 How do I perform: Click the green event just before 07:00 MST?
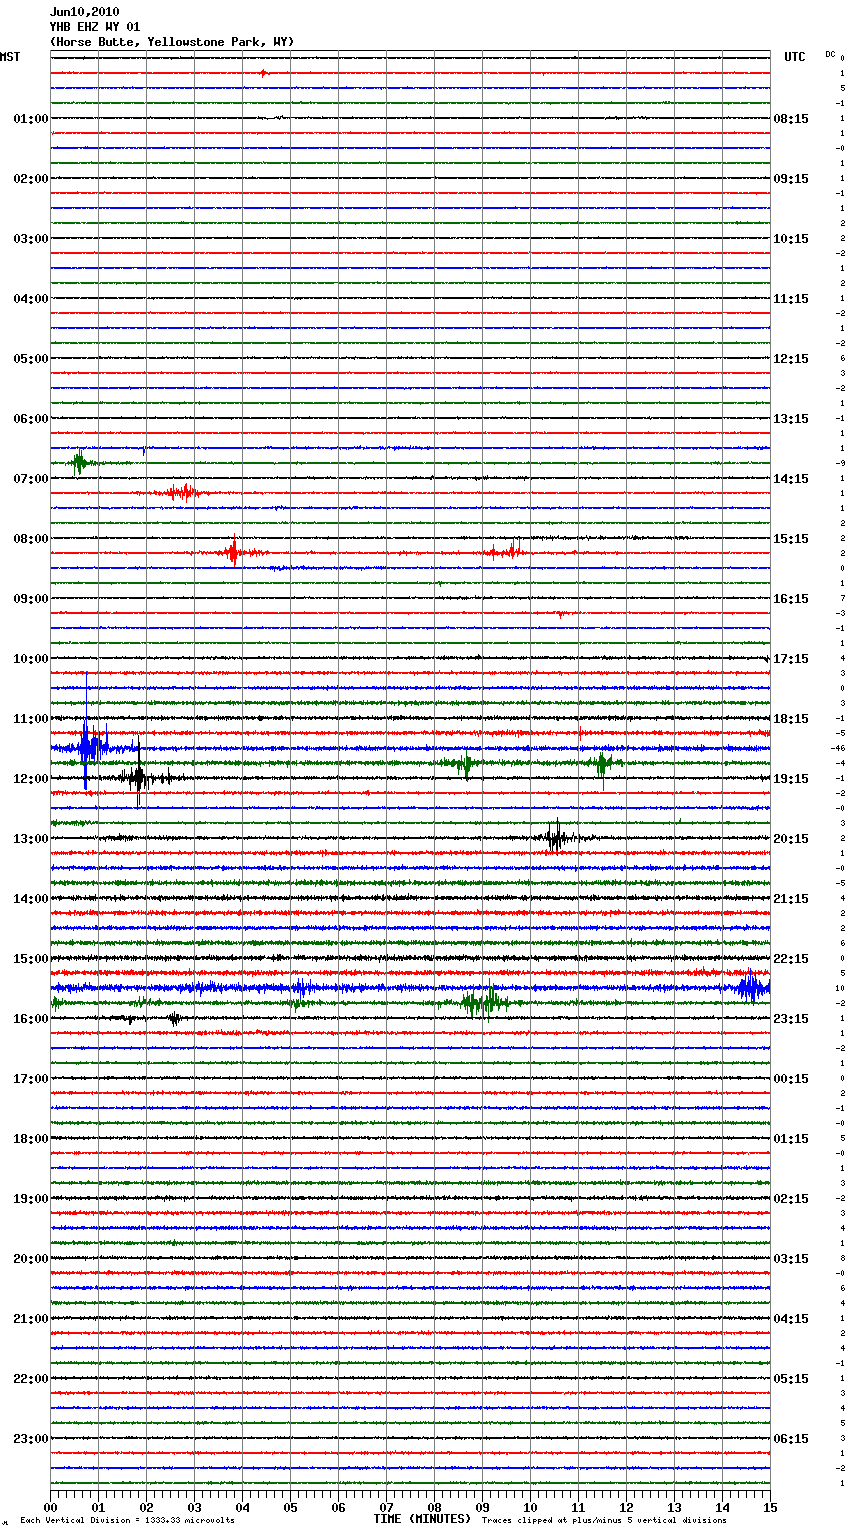80,462
